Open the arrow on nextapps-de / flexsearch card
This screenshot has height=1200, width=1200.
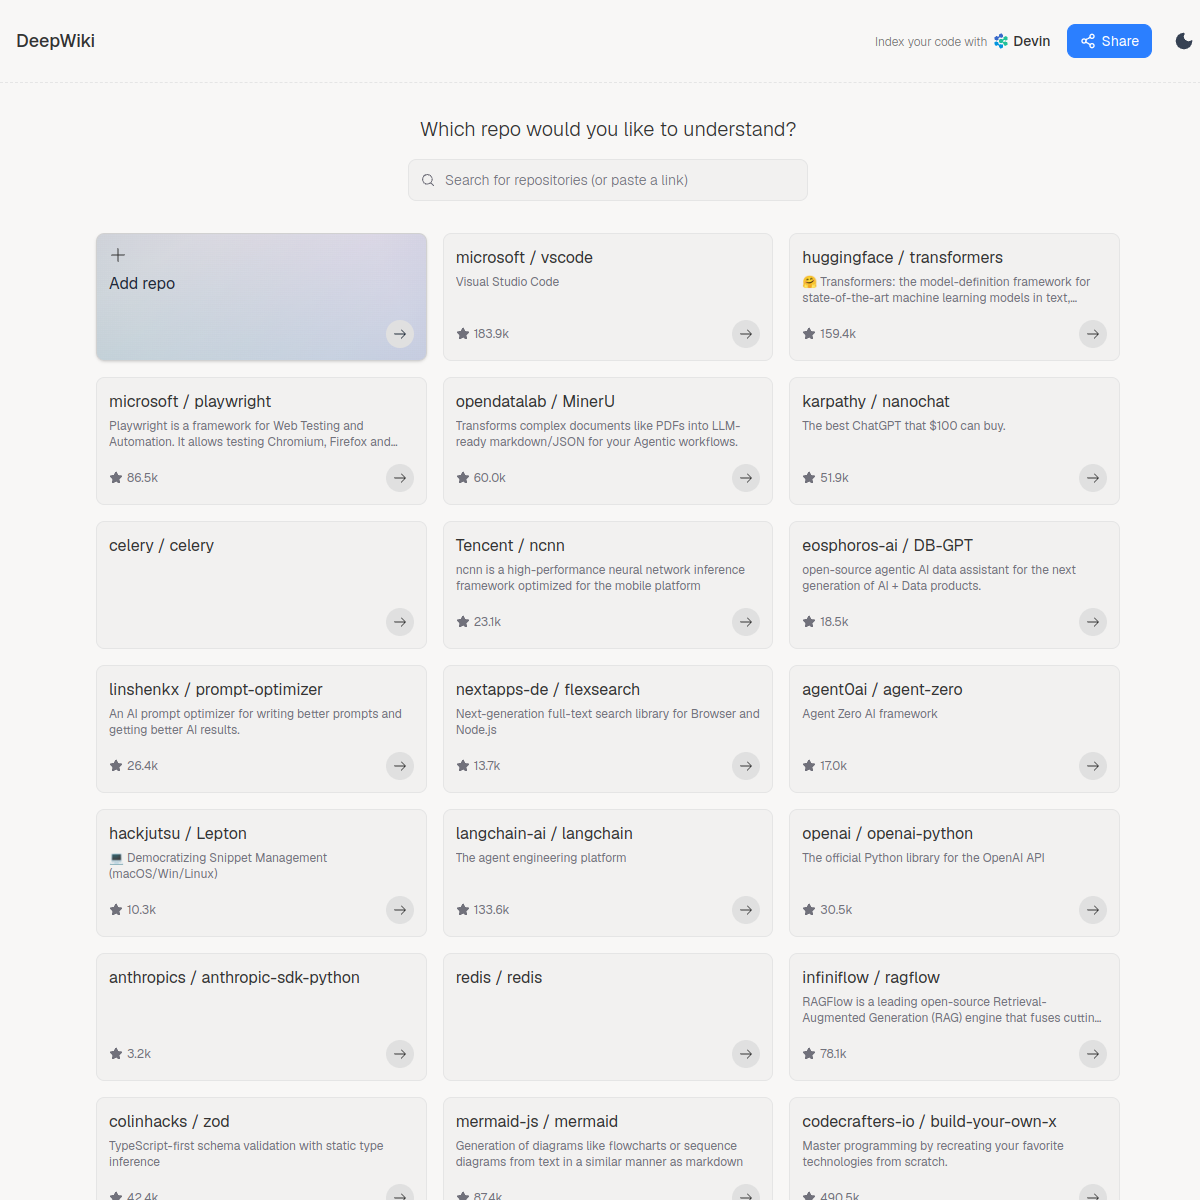pos(746,766)
